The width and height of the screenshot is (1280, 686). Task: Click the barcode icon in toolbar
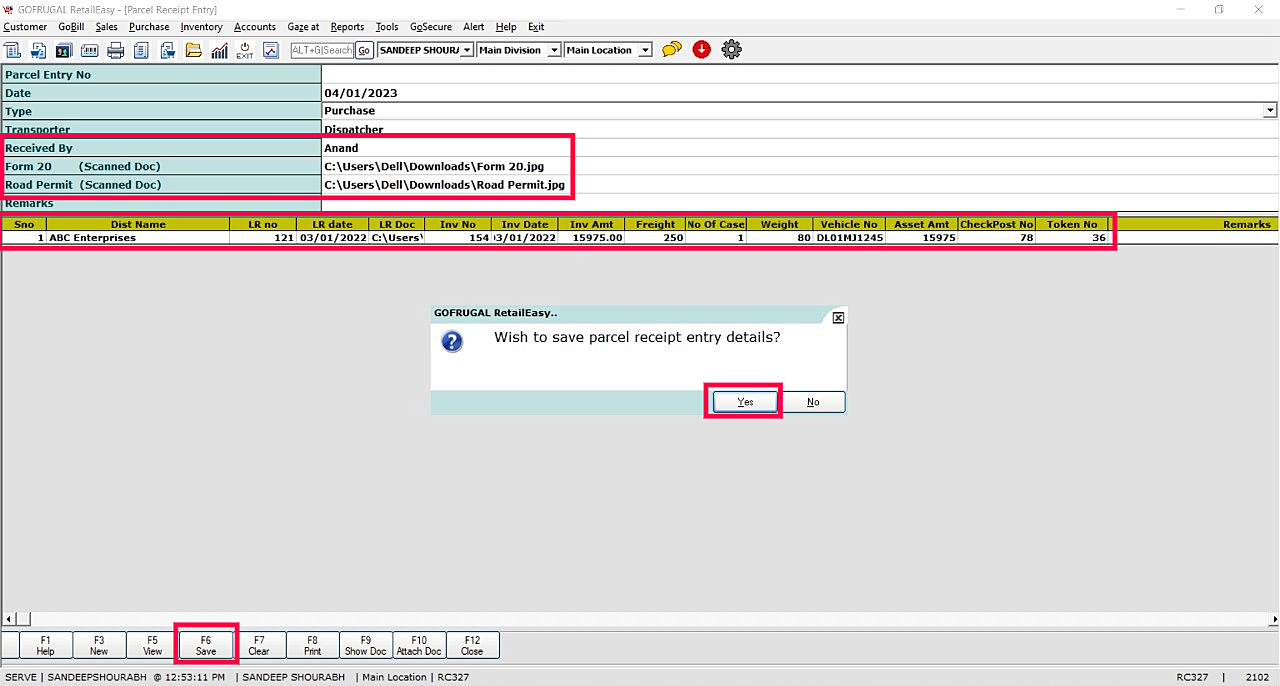tap(90, 50)
